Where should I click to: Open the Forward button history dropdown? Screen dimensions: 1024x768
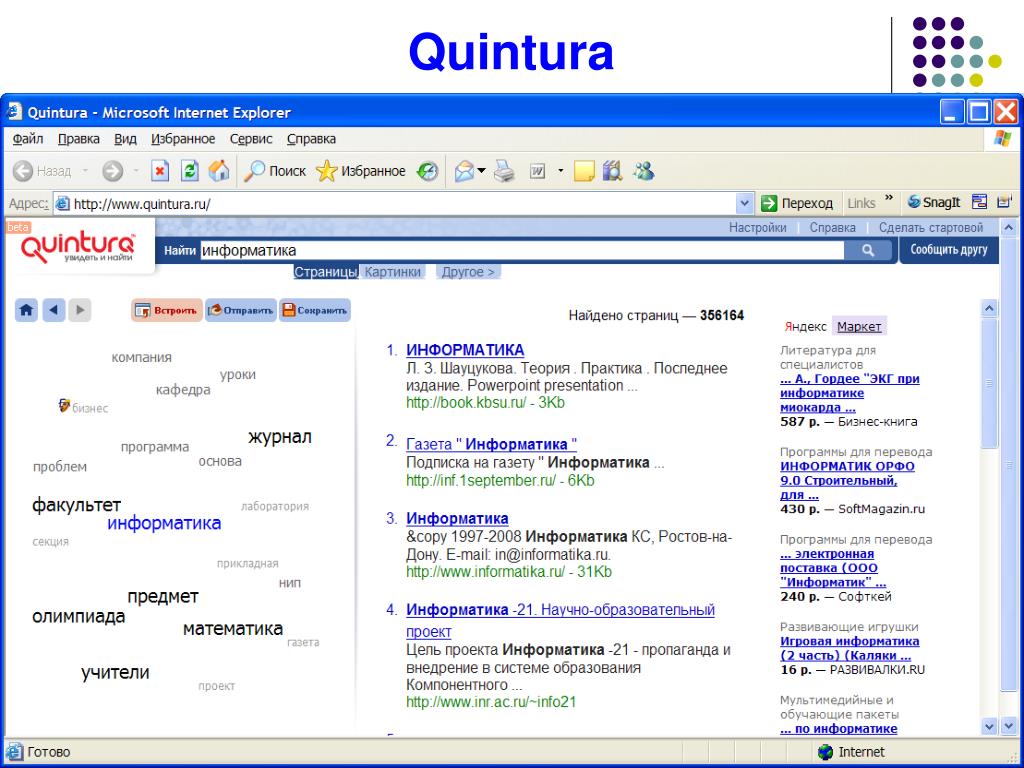[x=136, y=171]
